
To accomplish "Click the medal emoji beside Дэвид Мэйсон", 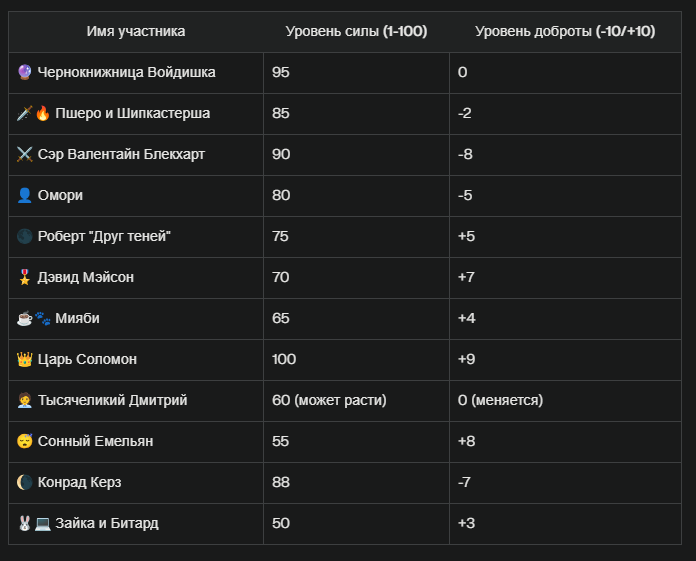I will (24, 277).
